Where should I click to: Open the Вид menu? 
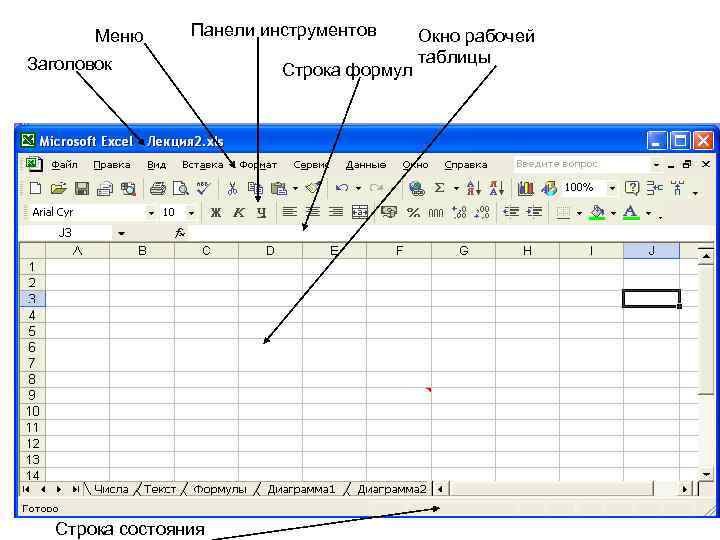pyautogui.click(x=156, y=164)
